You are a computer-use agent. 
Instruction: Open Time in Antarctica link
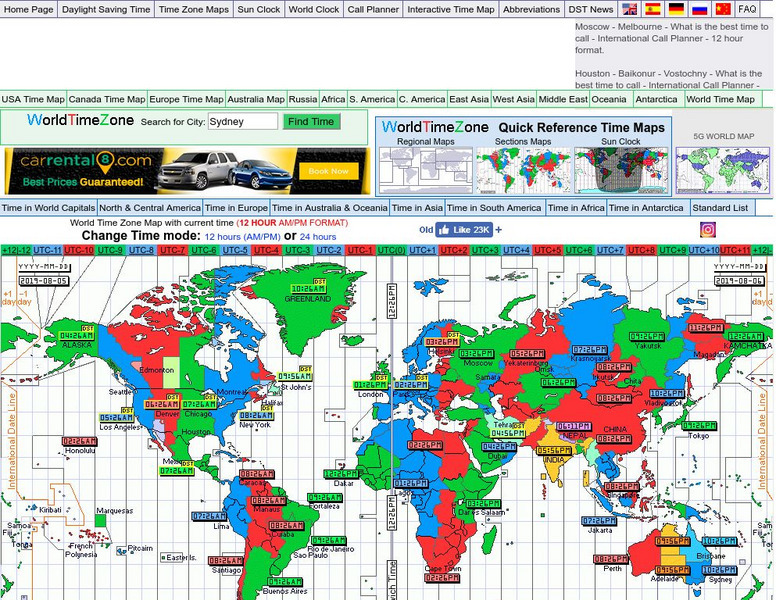coord(646,208)
